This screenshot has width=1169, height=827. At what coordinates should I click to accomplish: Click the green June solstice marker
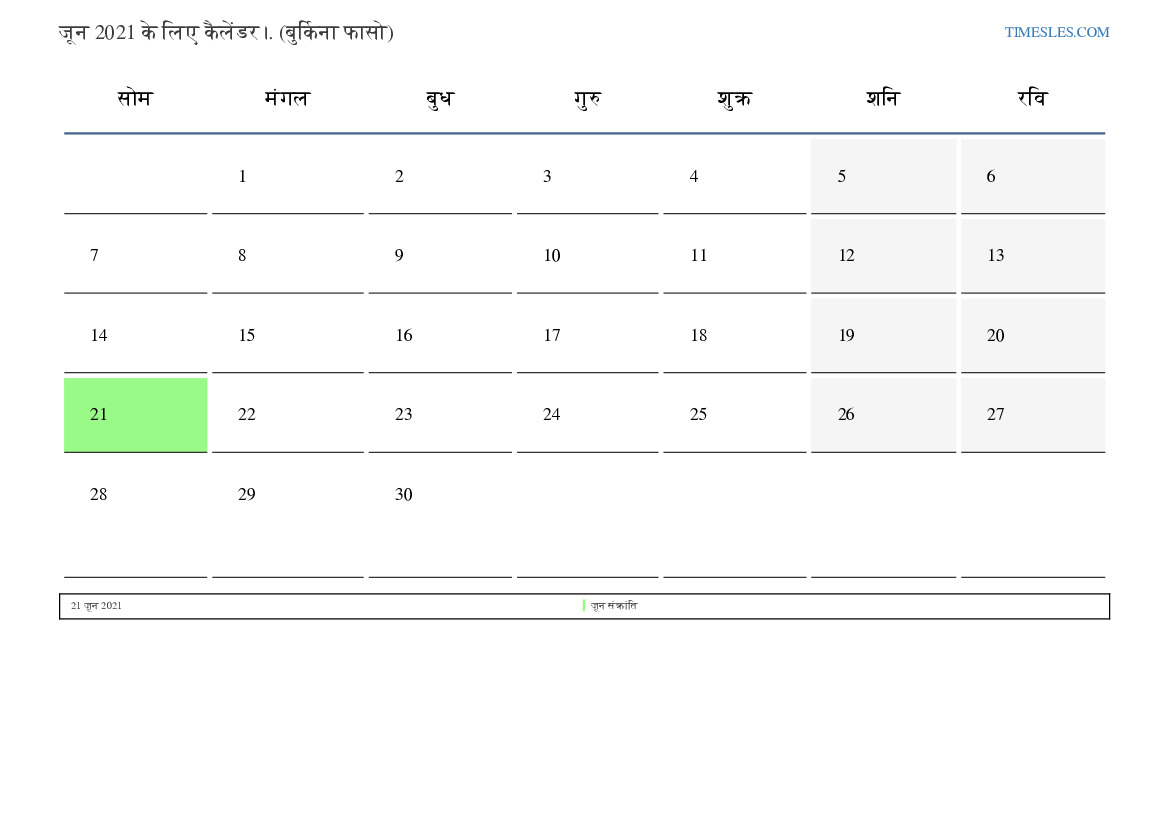point(584,605)
